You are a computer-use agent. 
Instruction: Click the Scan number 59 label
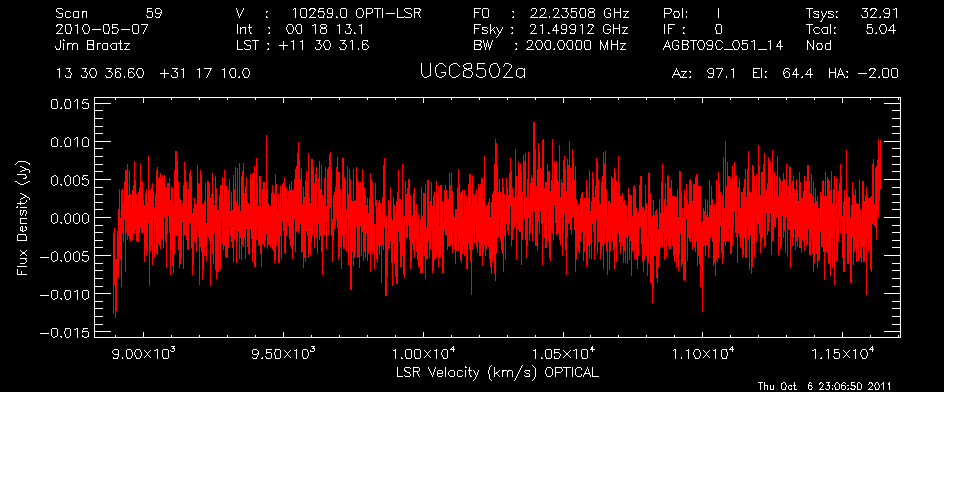pyautogui.click(x=103, y=13)
